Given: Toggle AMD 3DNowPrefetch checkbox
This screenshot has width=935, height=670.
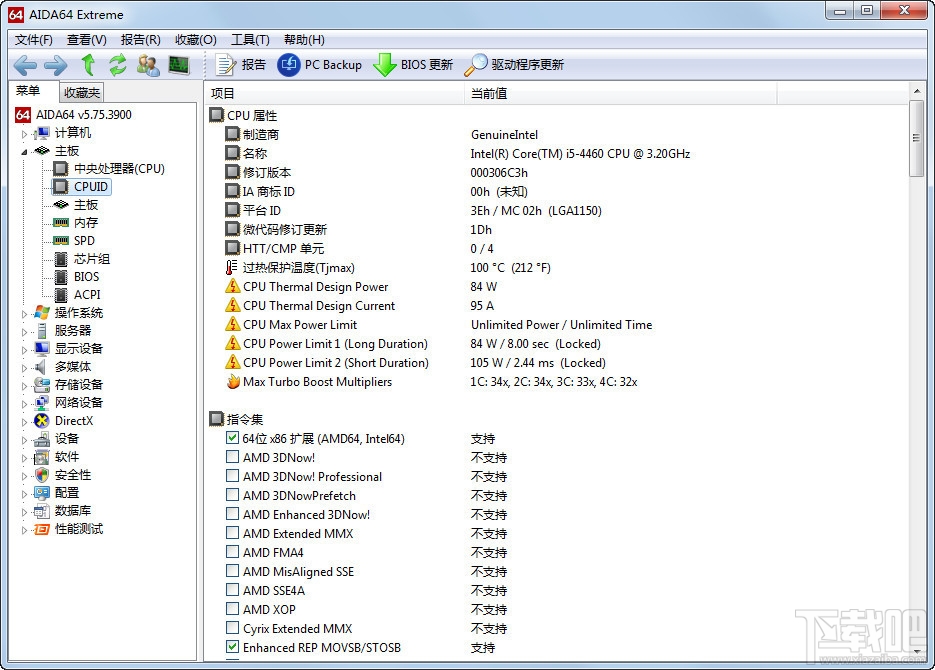Looking at the screenshot, I should [233, 495].
